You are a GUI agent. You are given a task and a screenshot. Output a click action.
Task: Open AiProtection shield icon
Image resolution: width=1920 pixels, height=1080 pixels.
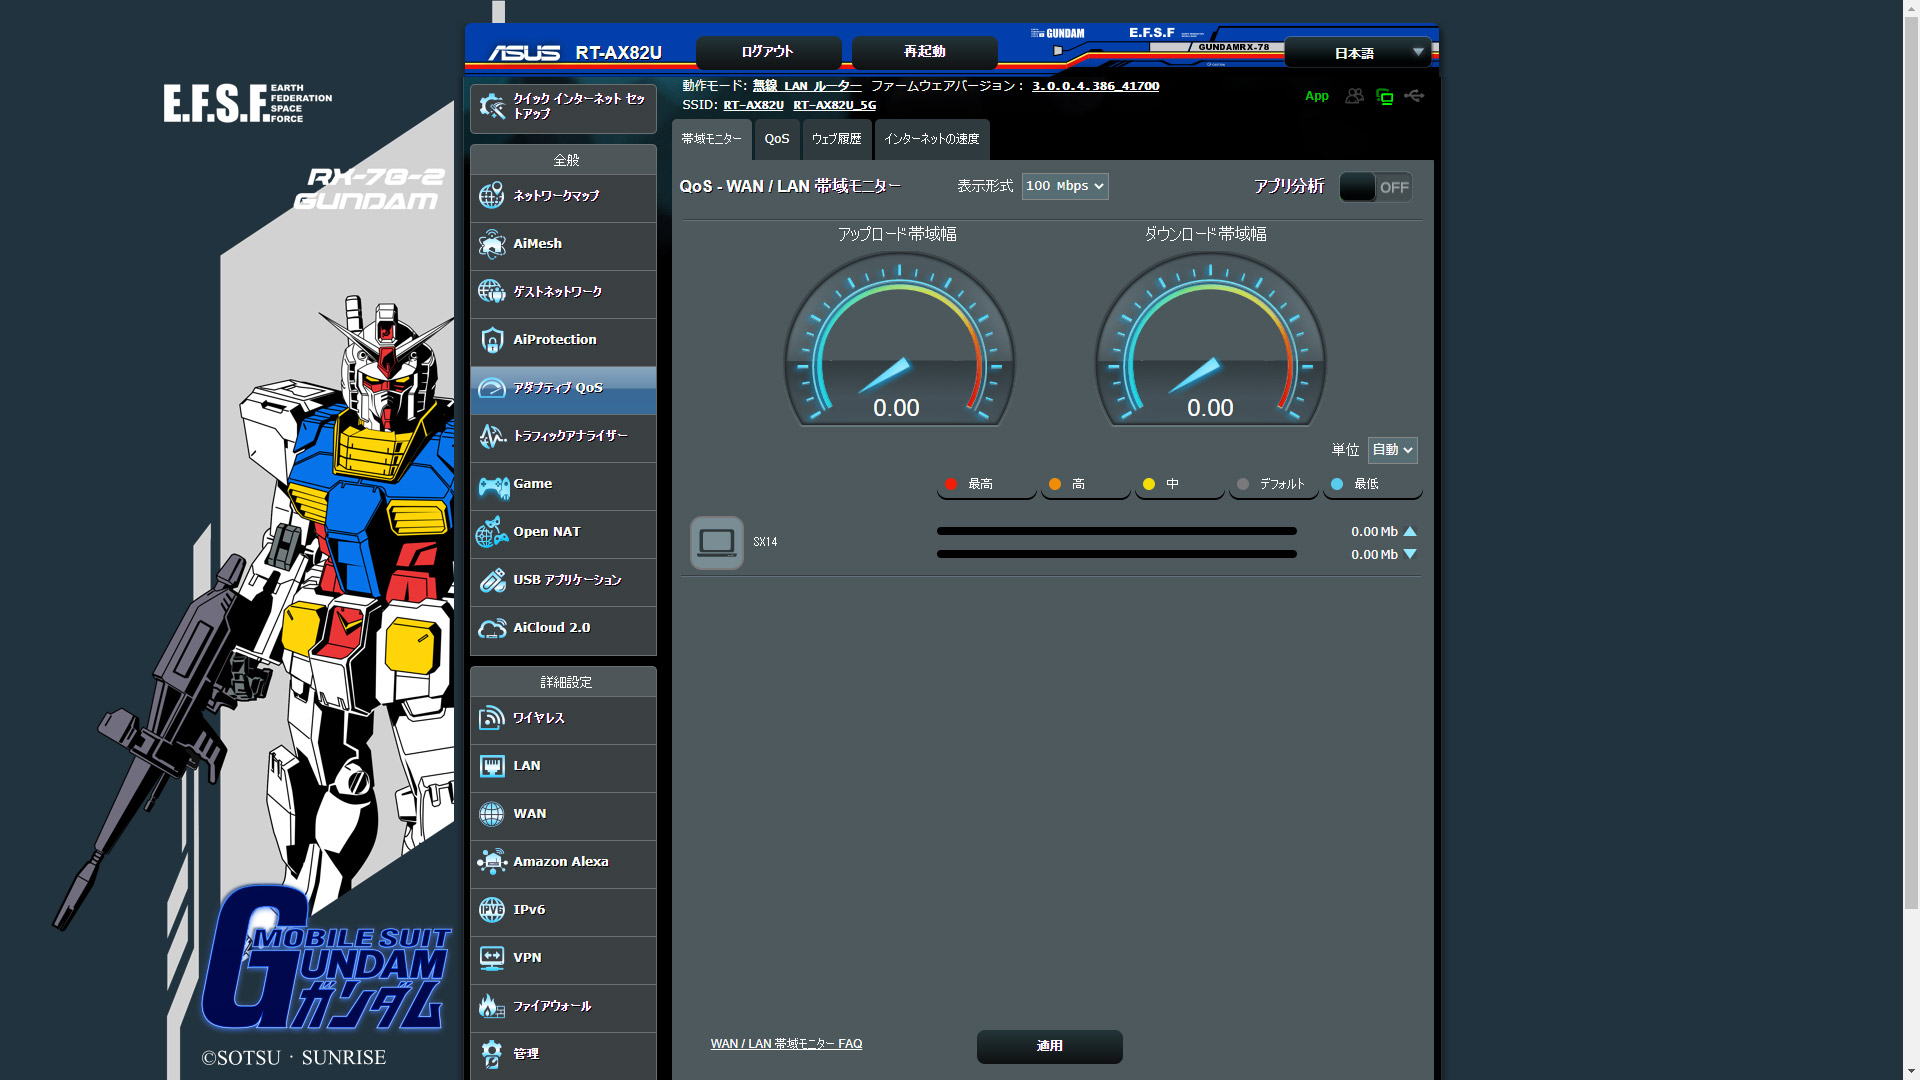(491, 340)
